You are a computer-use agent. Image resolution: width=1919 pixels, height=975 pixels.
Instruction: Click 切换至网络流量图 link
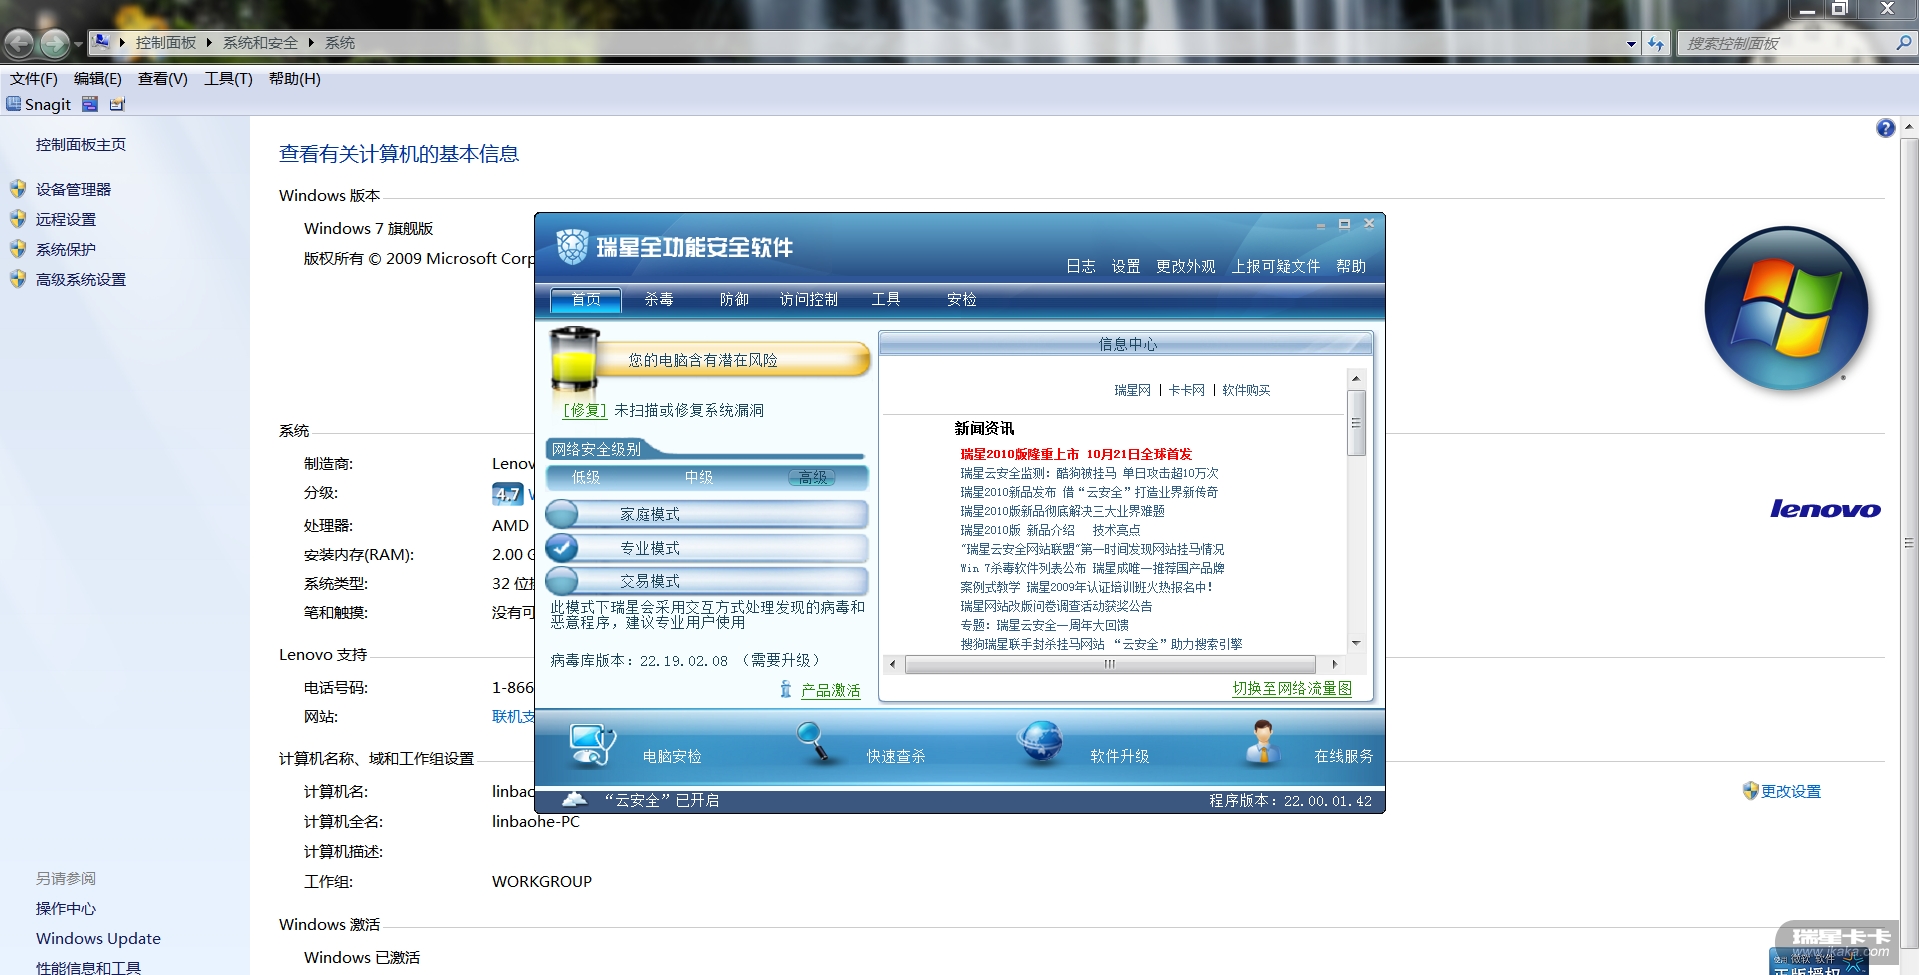tap(1292, 688)
